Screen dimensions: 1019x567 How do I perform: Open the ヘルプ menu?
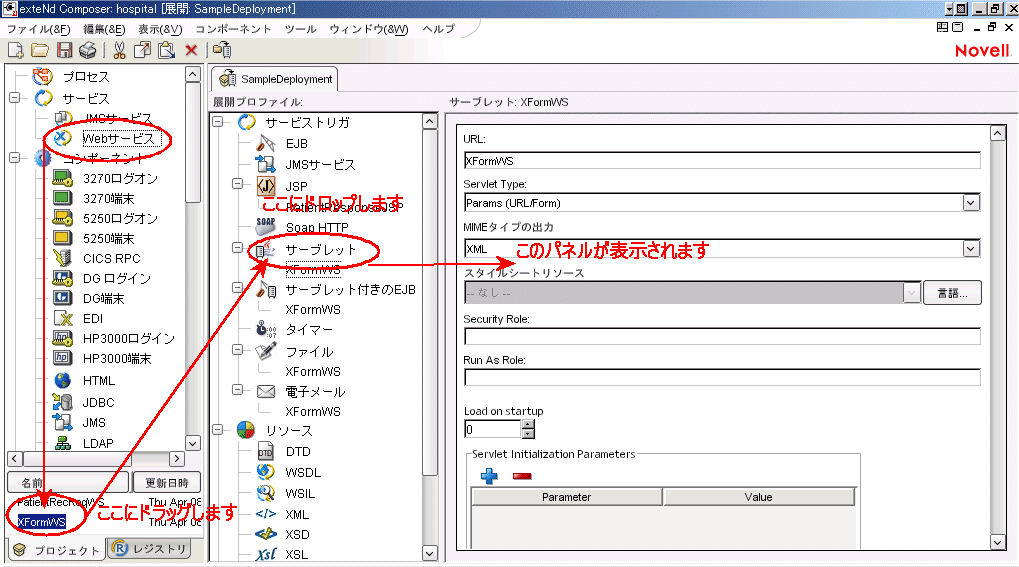point(439,29)
